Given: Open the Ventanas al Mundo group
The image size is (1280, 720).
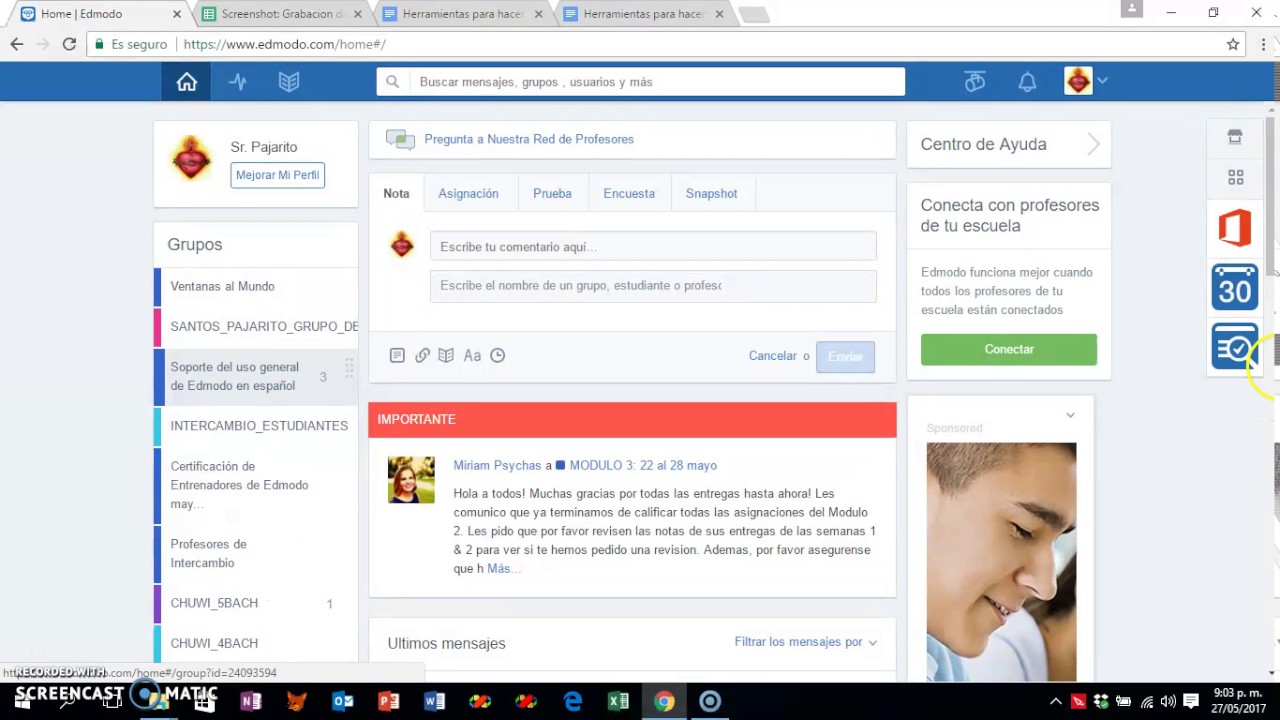Looking at the screenshot, I should click(222, 286).
